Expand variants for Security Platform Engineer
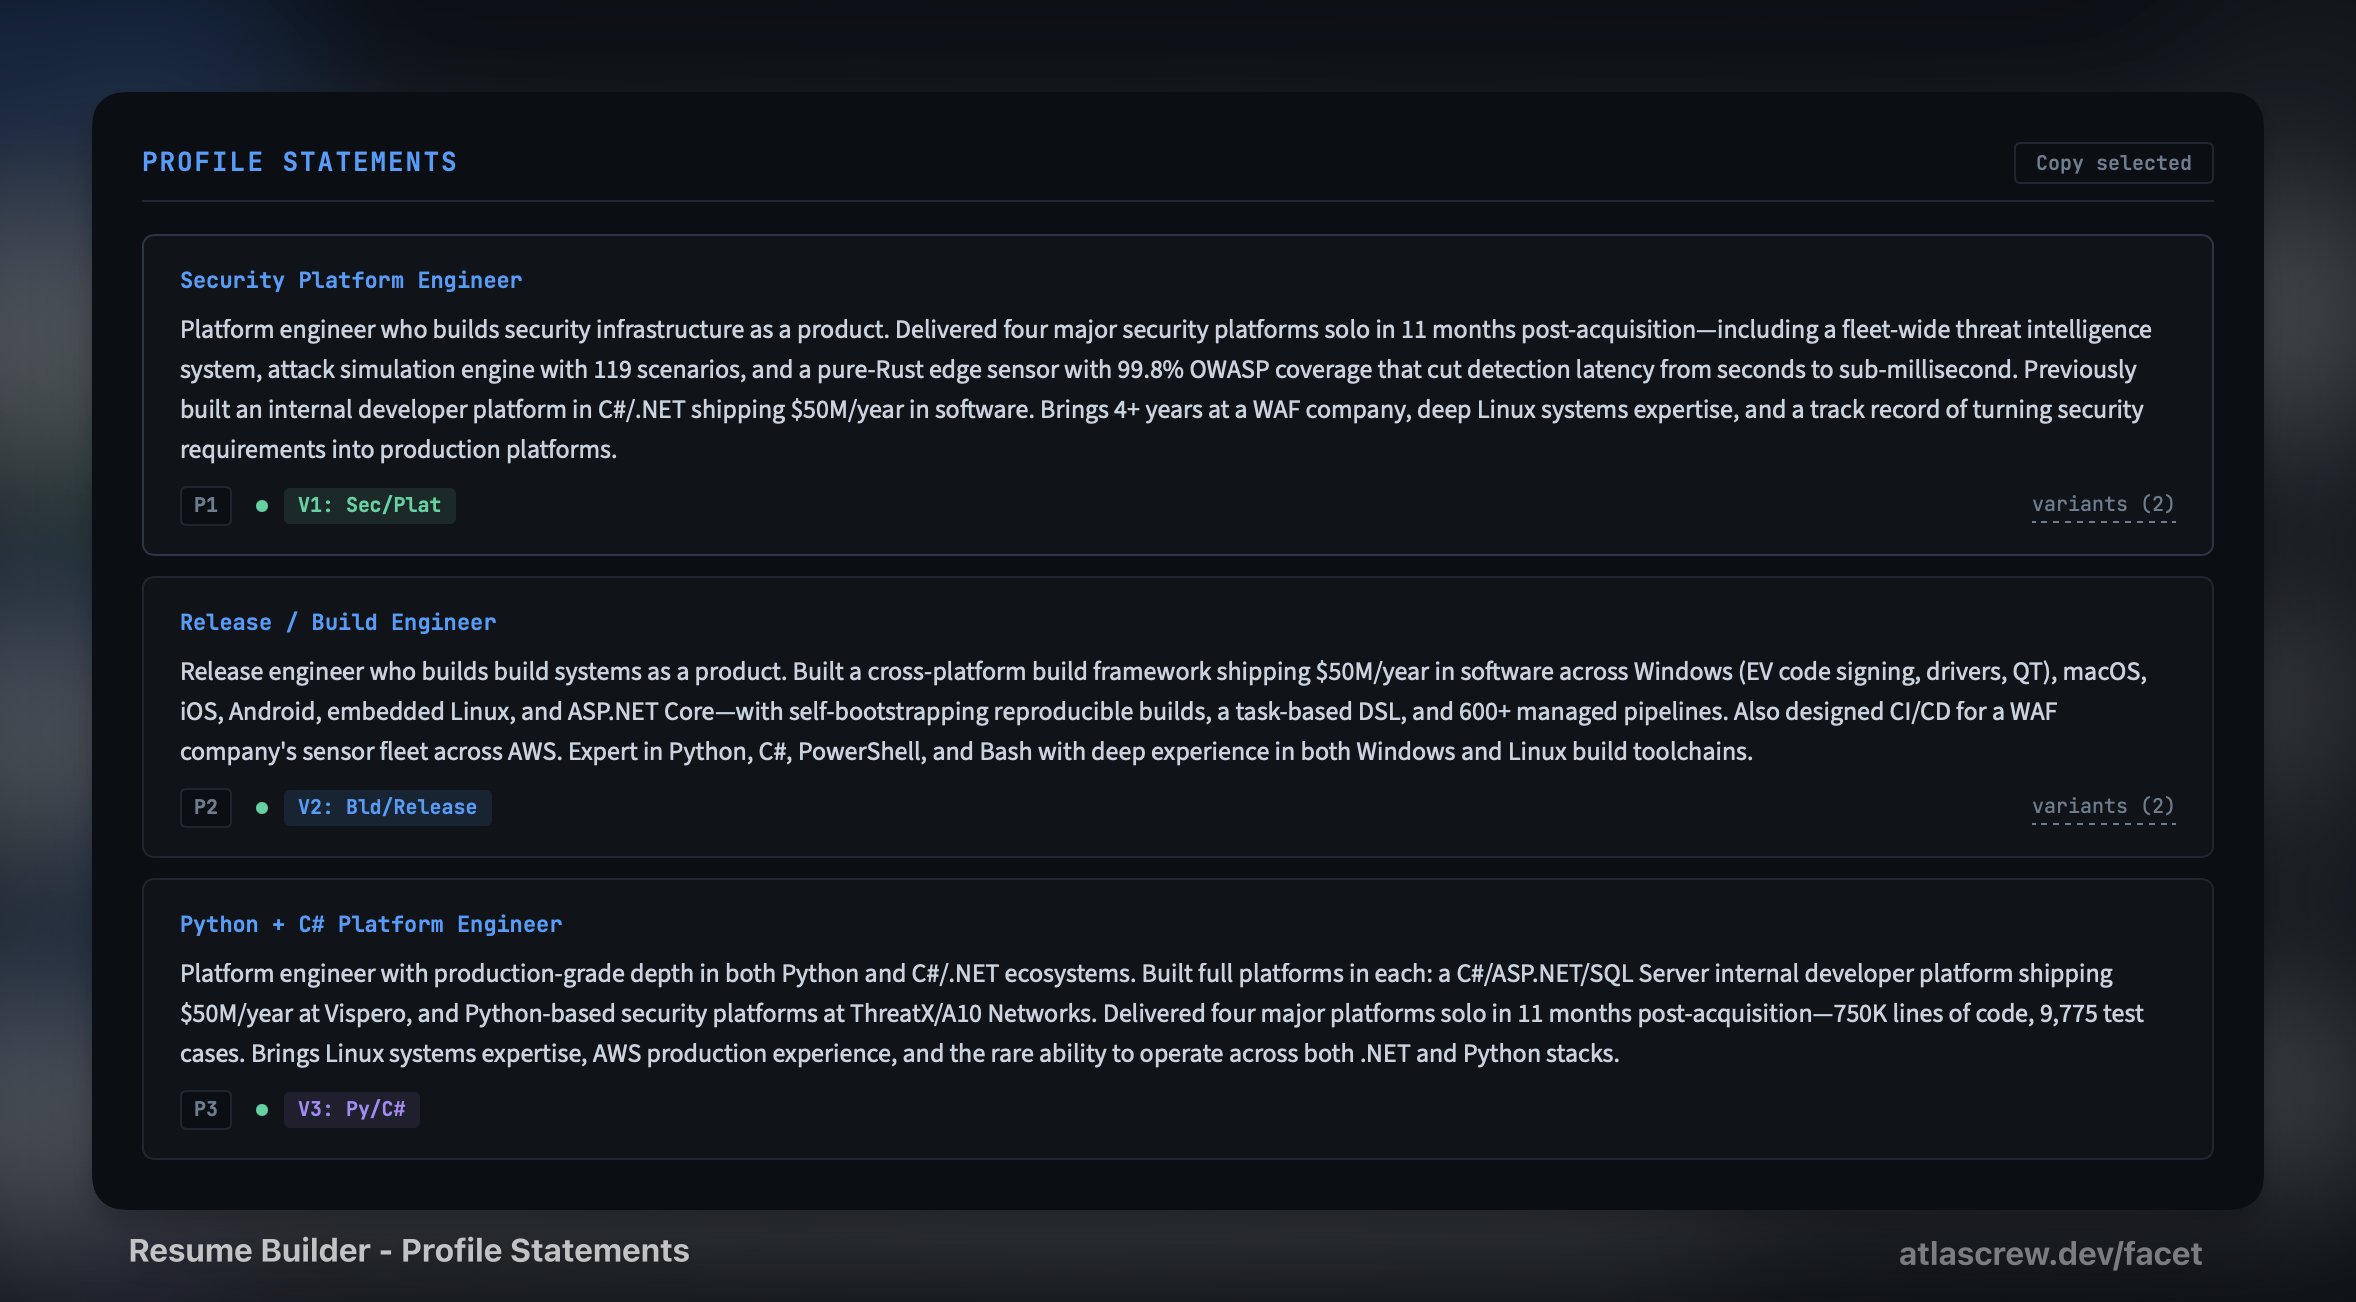The width and height of the screenshot is (2356, 1302). 2102,505
